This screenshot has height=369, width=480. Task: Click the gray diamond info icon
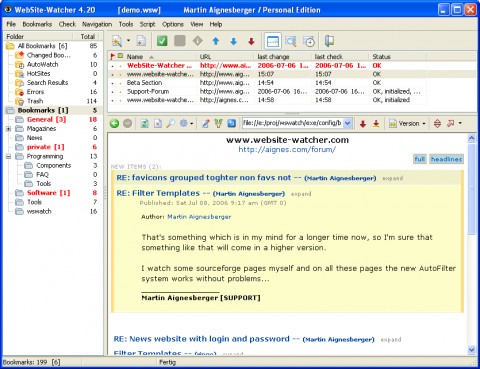(198, 41)
